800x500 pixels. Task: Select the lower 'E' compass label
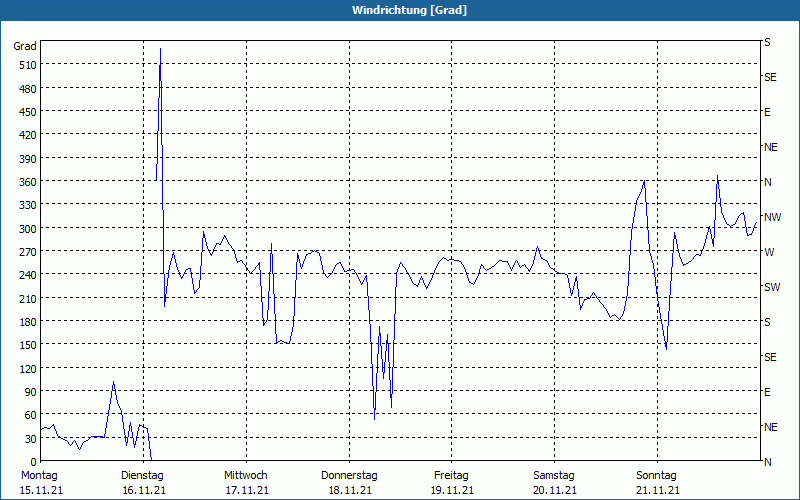[x=767, y=392]
